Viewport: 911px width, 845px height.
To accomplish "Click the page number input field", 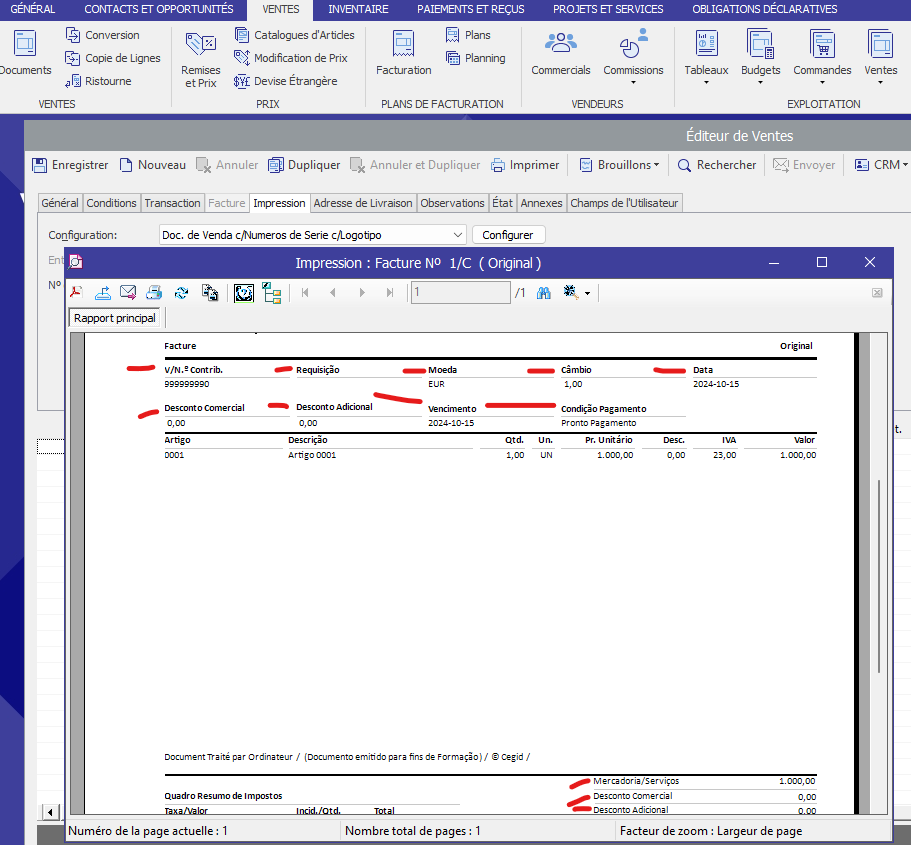I will point(460,293).
